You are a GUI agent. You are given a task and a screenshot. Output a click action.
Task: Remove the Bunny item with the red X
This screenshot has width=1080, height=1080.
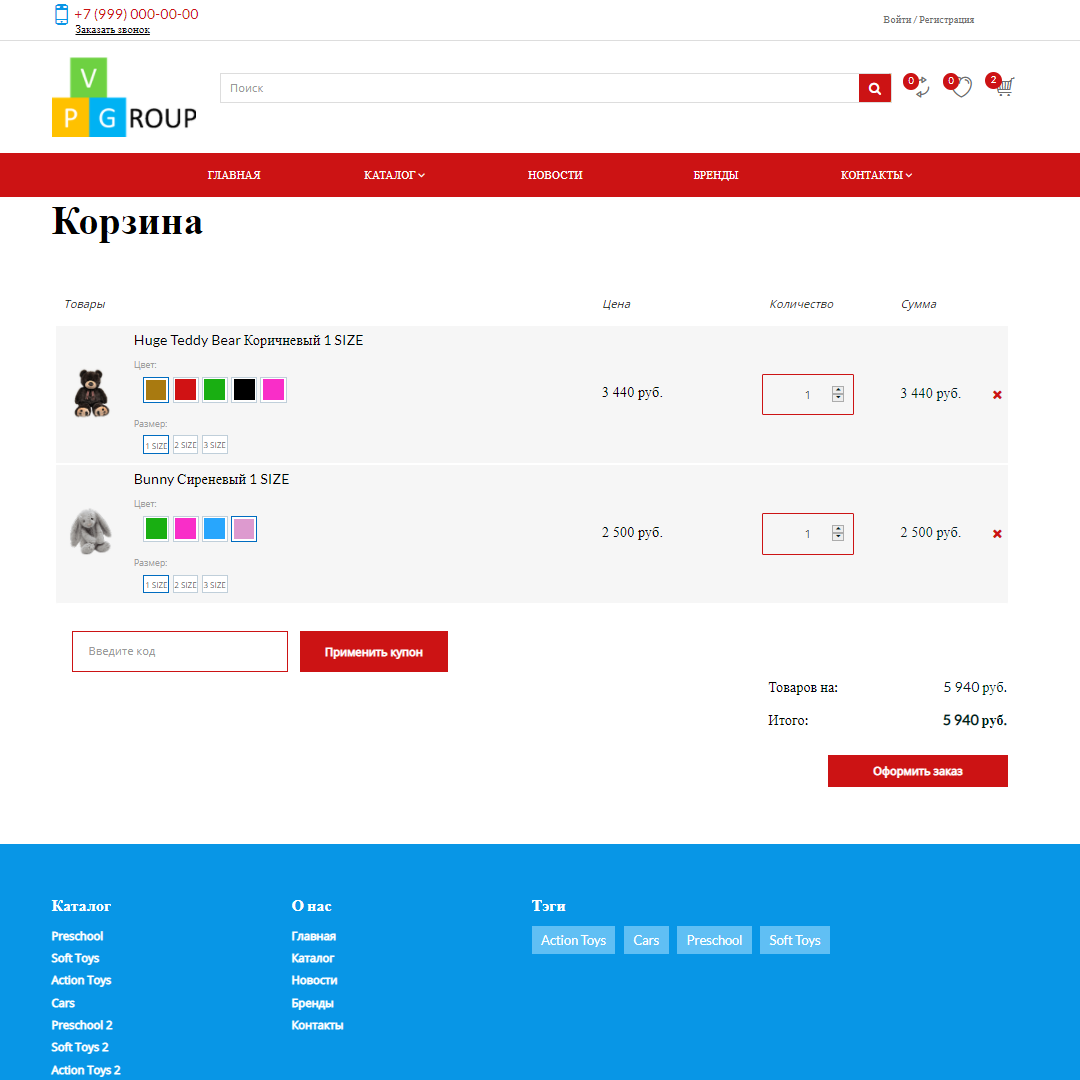click(x=997, y=533)
